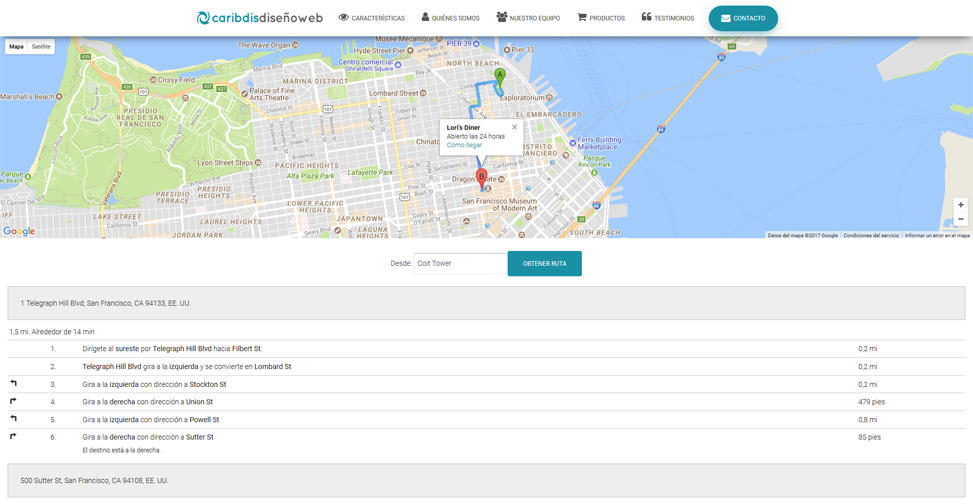Click the green marker A on map
The height and width of the screenshot is (504, 973).
tap(500, 75)
